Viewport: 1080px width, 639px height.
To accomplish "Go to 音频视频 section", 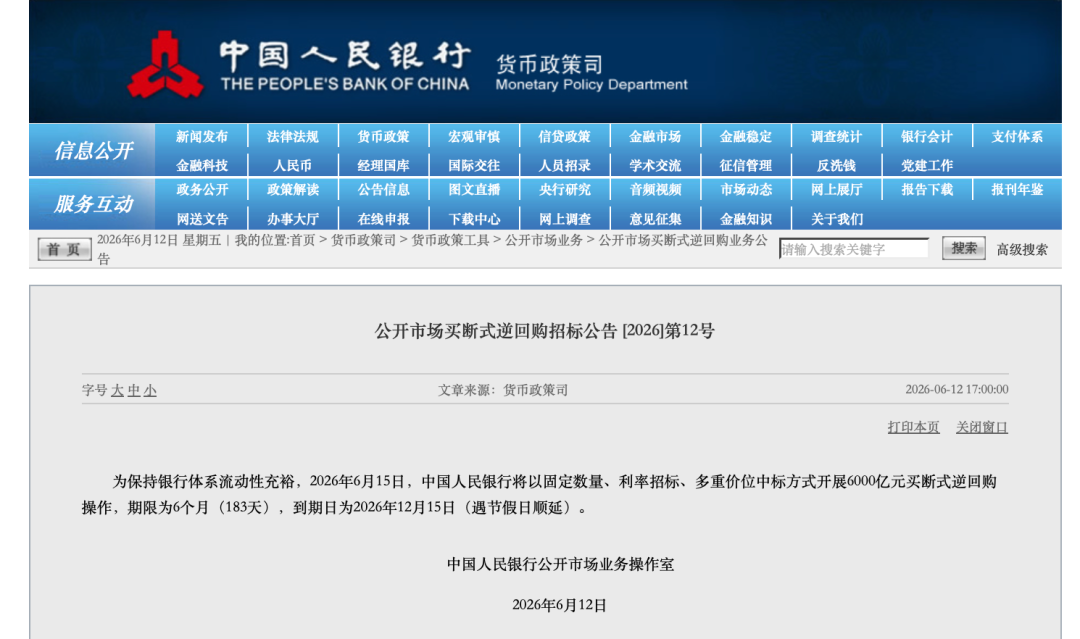I will pyautogui.click(x=655, y=190).
